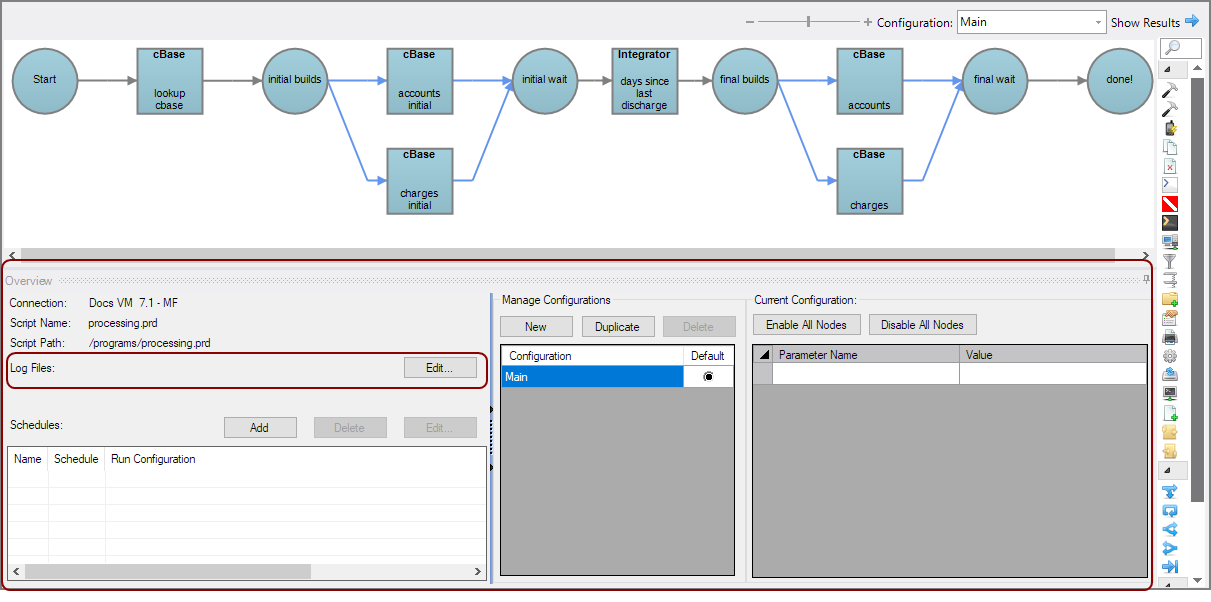Click the blue Show Results arrow
Viewport: 1211px width, 602px height.
point(1191,21)
